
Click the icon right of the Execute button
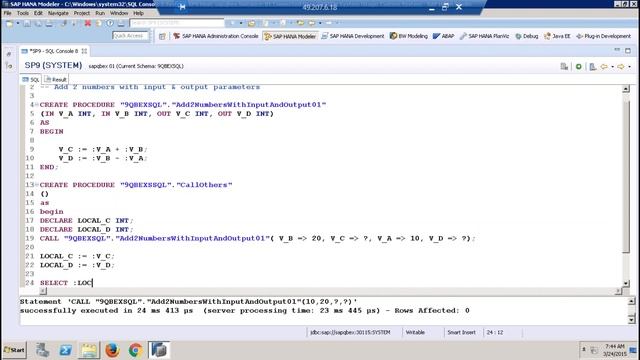coord(593,66)
